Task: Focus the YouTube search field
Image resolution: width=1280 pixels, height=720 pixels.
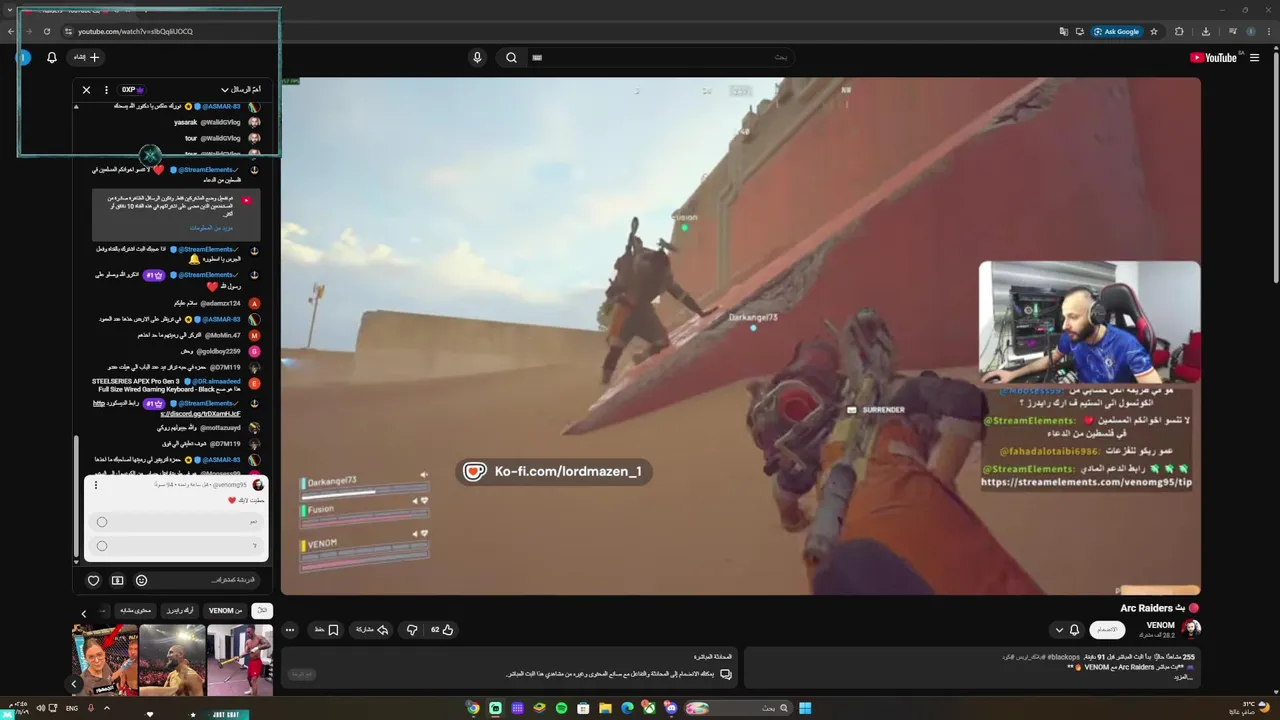Action: [660, 57]
